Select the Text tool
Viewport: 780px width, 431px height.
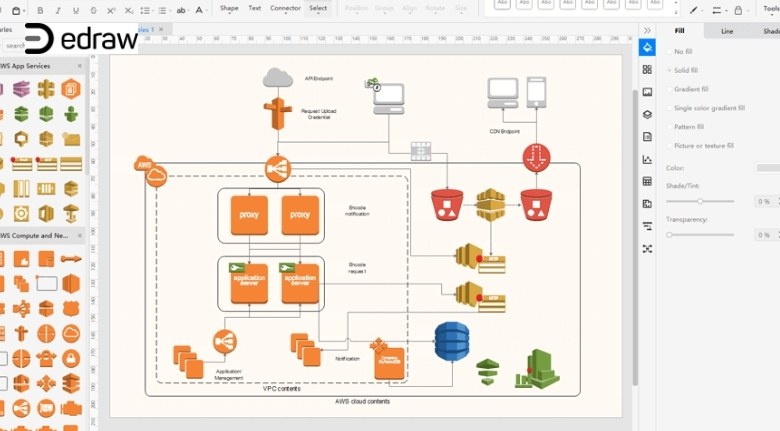point(255,8)
